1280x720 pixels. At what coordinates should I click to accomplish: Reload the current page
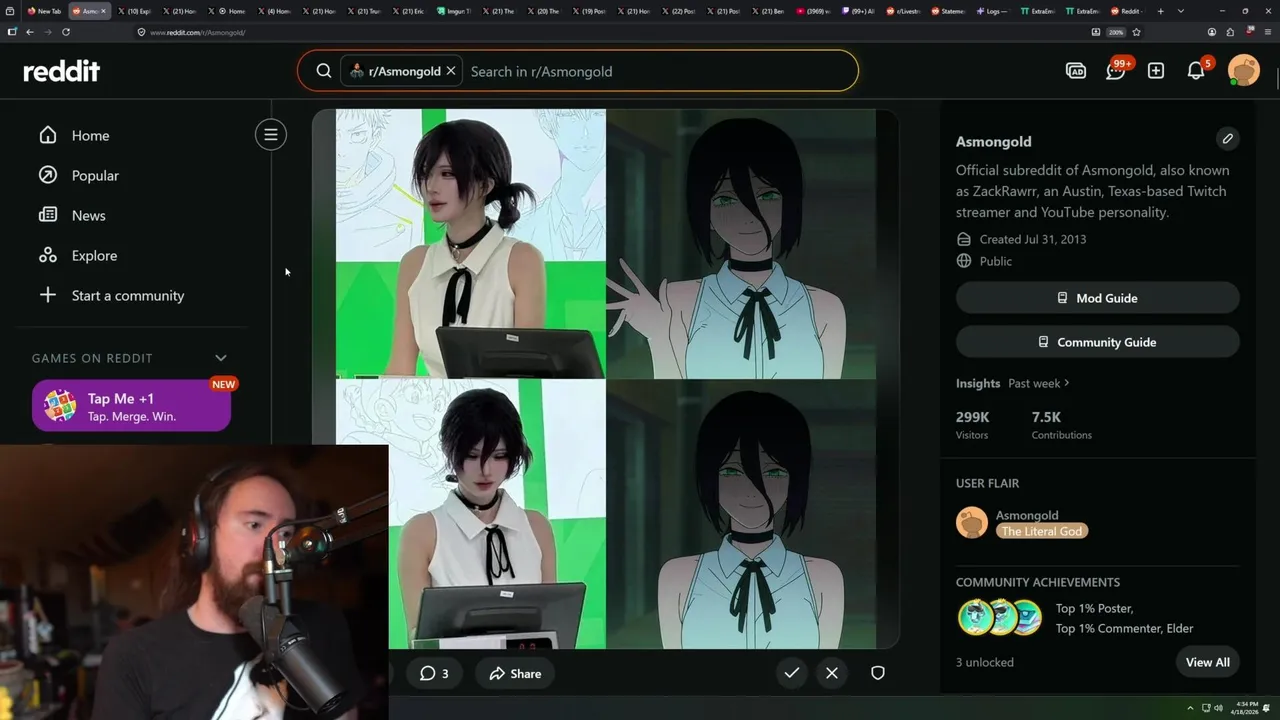(66, 32)
